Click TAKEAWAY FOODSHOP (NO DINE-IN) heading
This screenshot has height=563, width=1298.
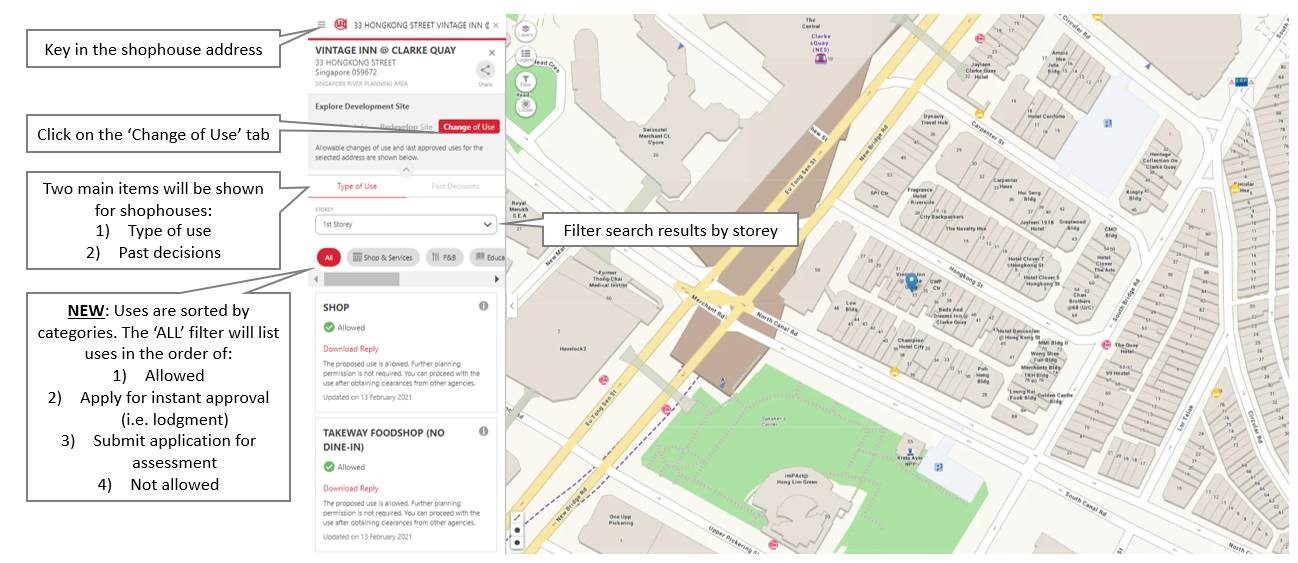384,439
